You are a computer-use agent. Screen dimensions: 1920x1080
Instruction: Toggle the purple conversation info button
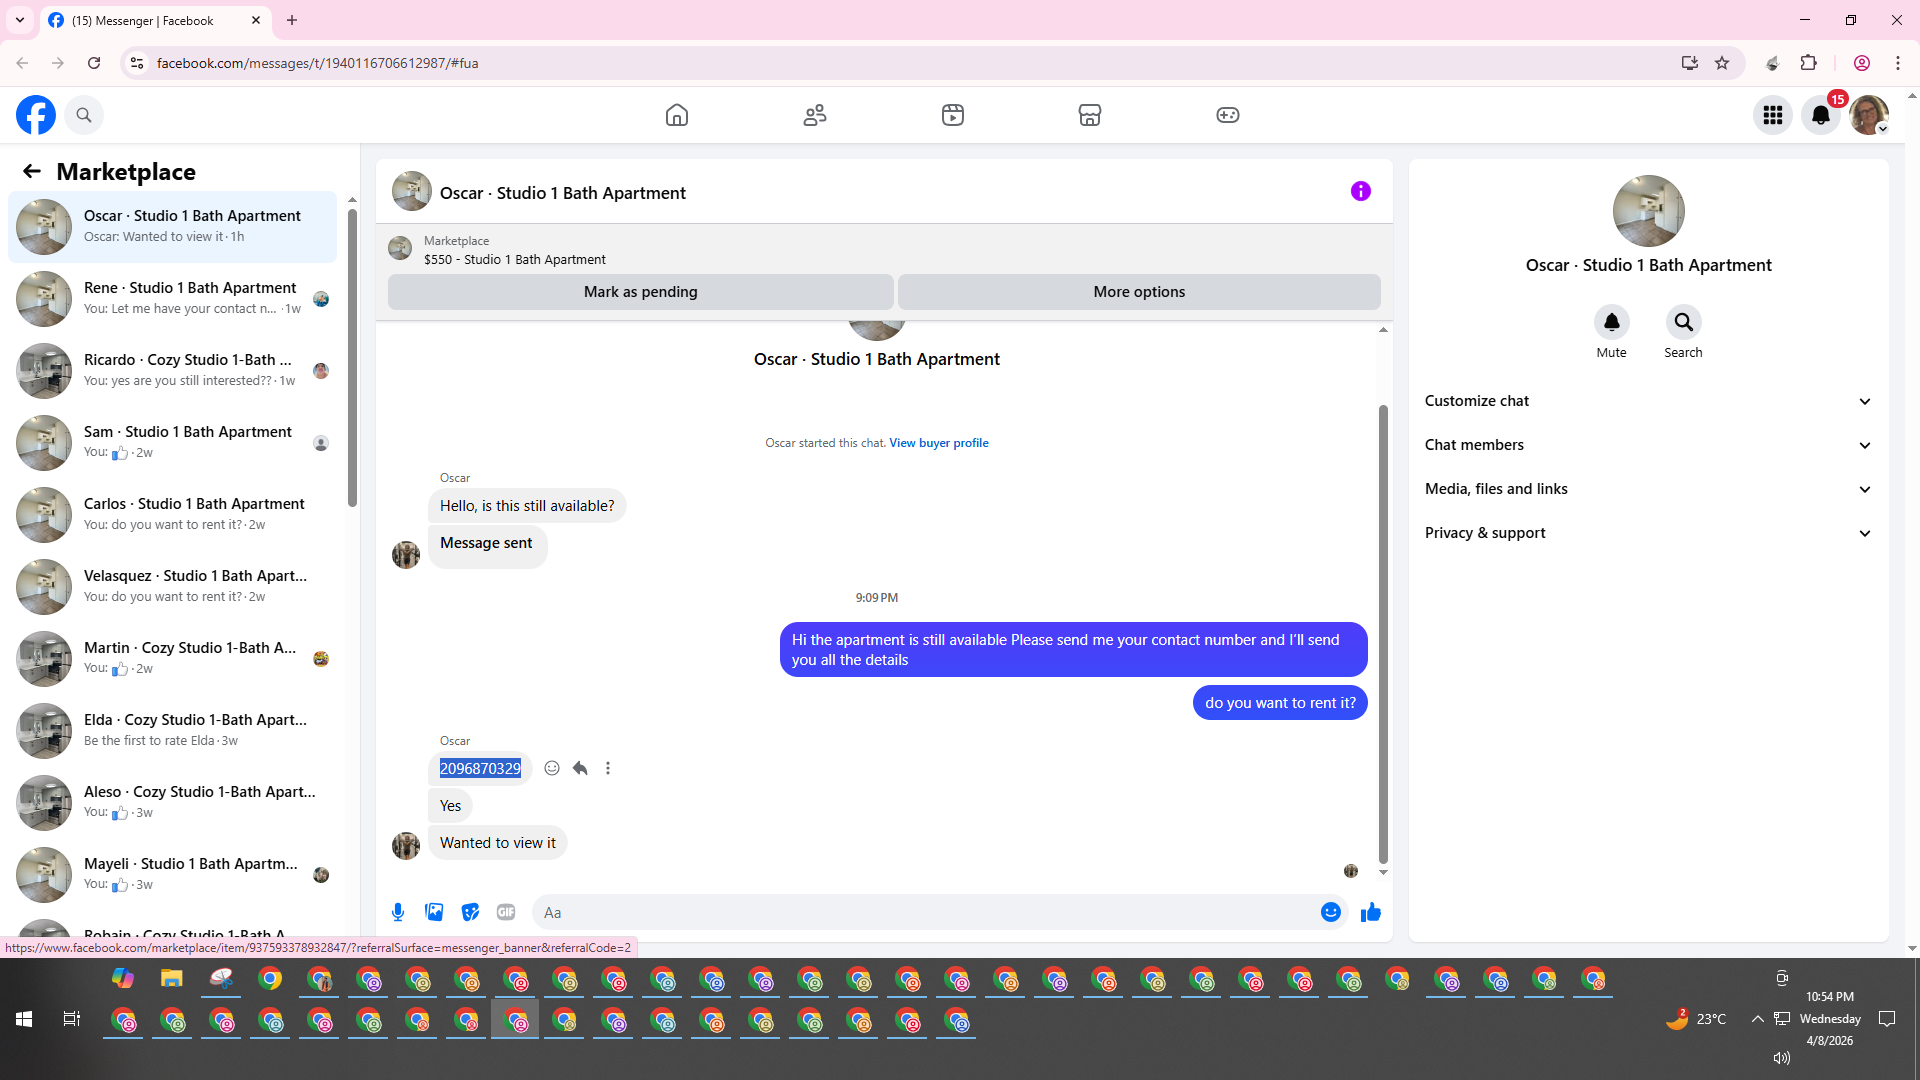click(1360, 191)
